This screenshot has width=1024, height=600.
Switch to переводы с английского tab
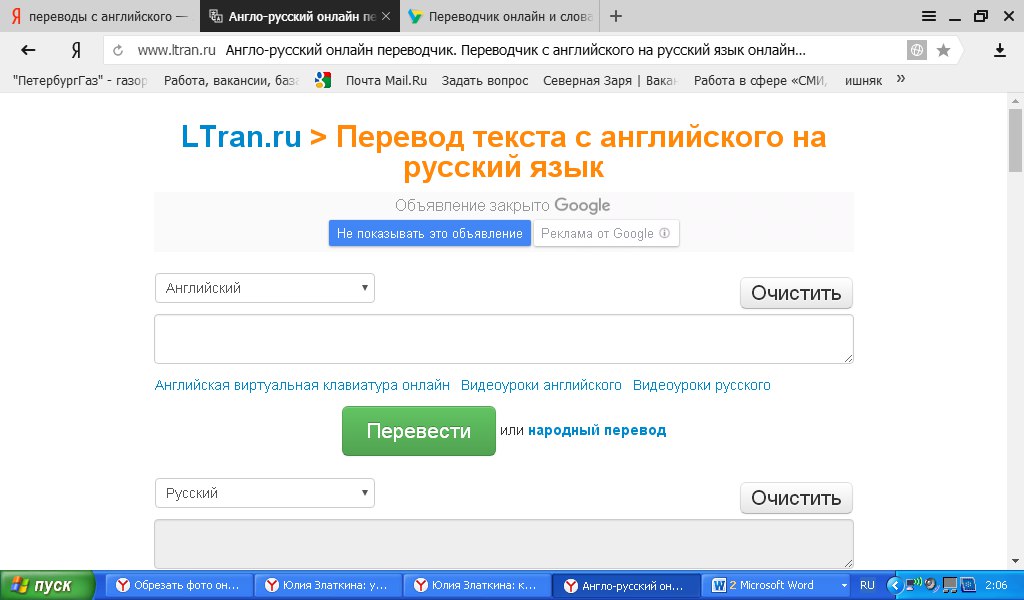coord(100,16)
